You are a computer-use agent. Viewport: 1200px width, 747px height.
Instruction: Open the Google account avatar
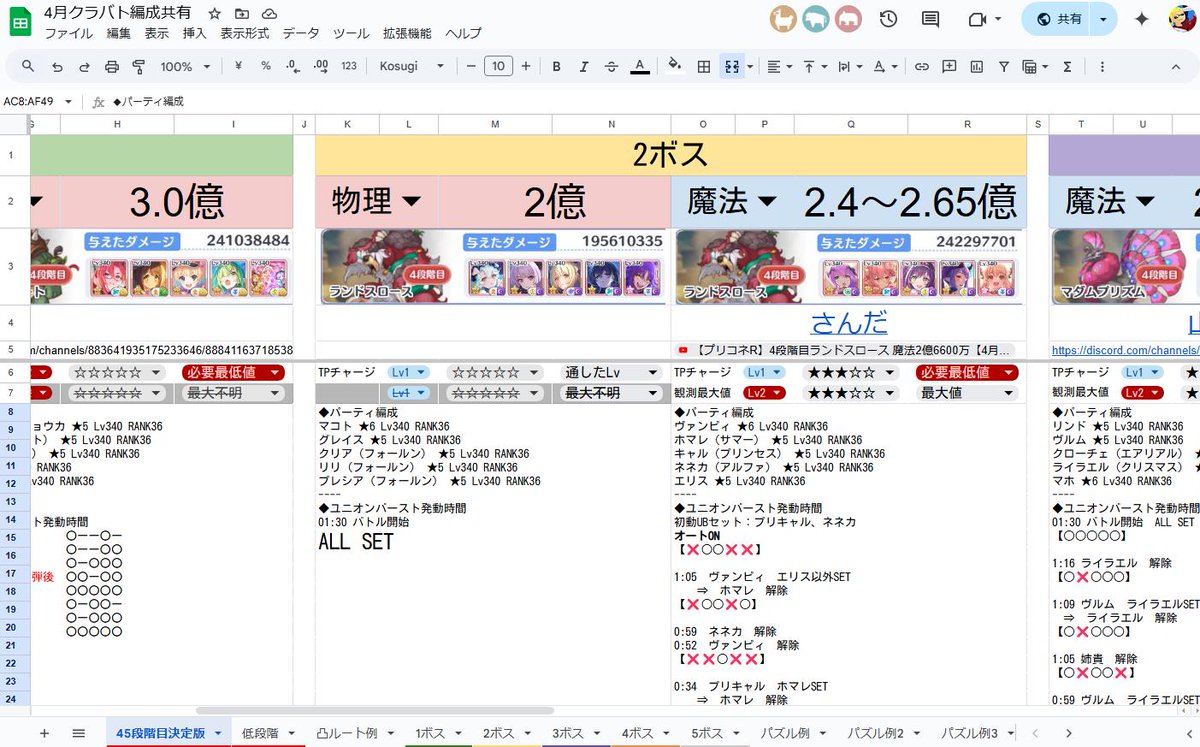click(1182, 20)
